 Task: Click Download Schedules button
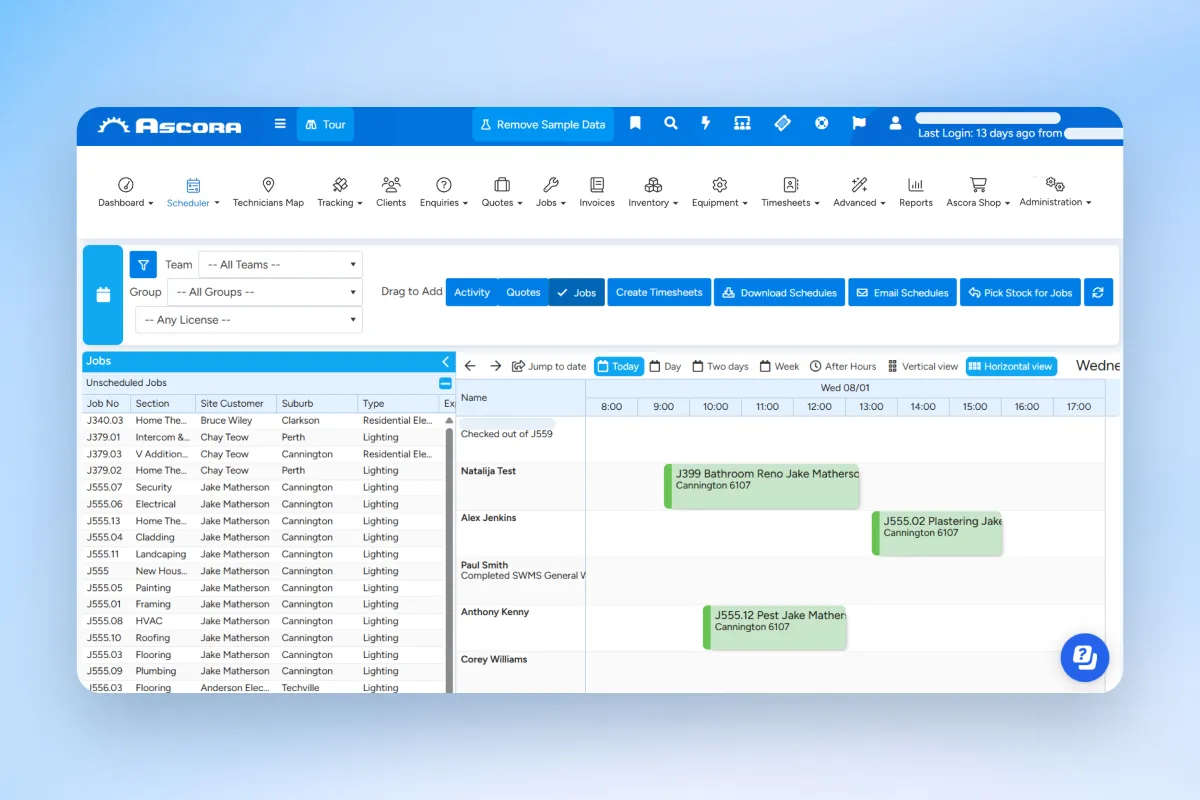[780, 292]
